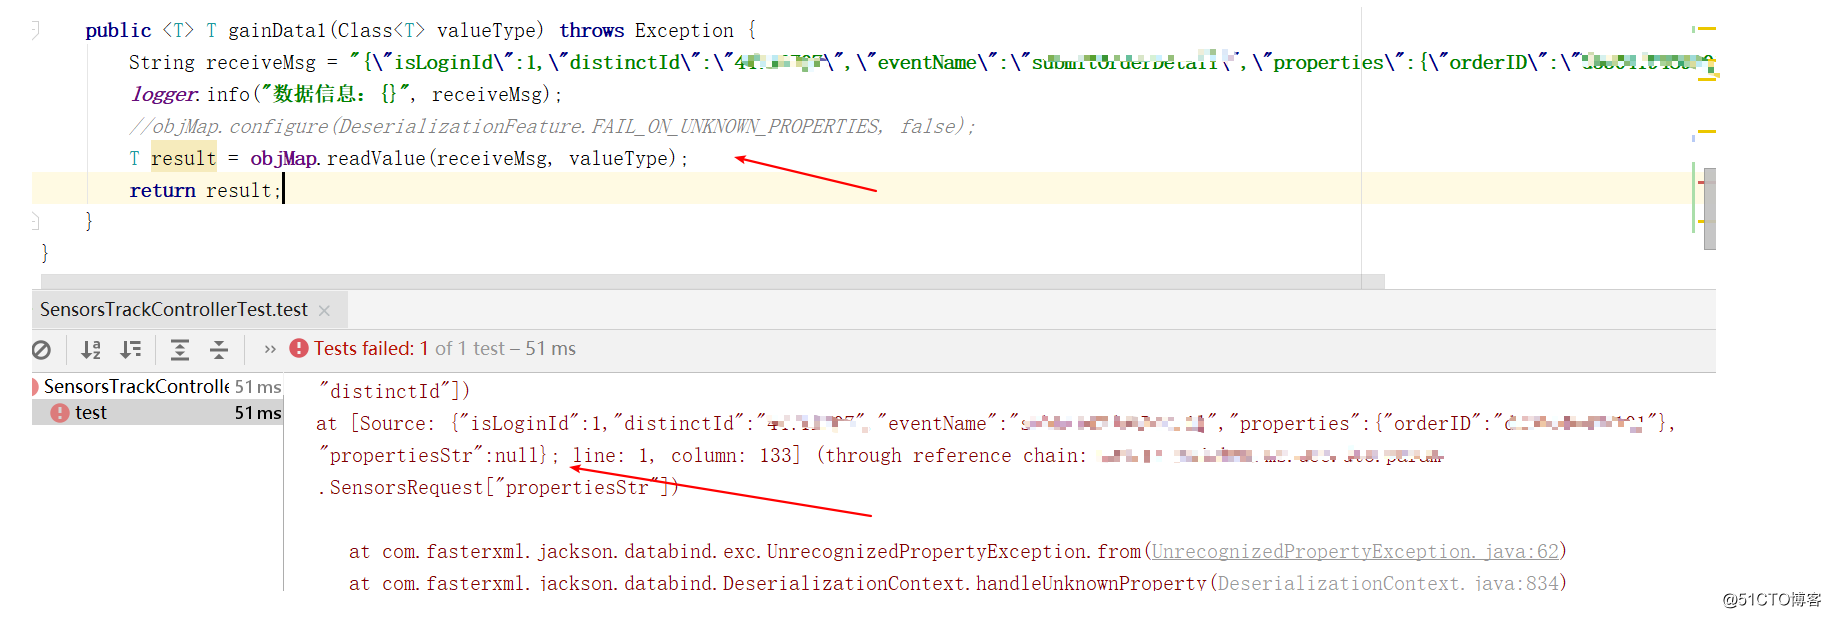Image resolution: width=1831 pixels, height=618 pixels.
Task: Close the SensorsTrackControllerTest.test run tab
Action: point(324,311)
